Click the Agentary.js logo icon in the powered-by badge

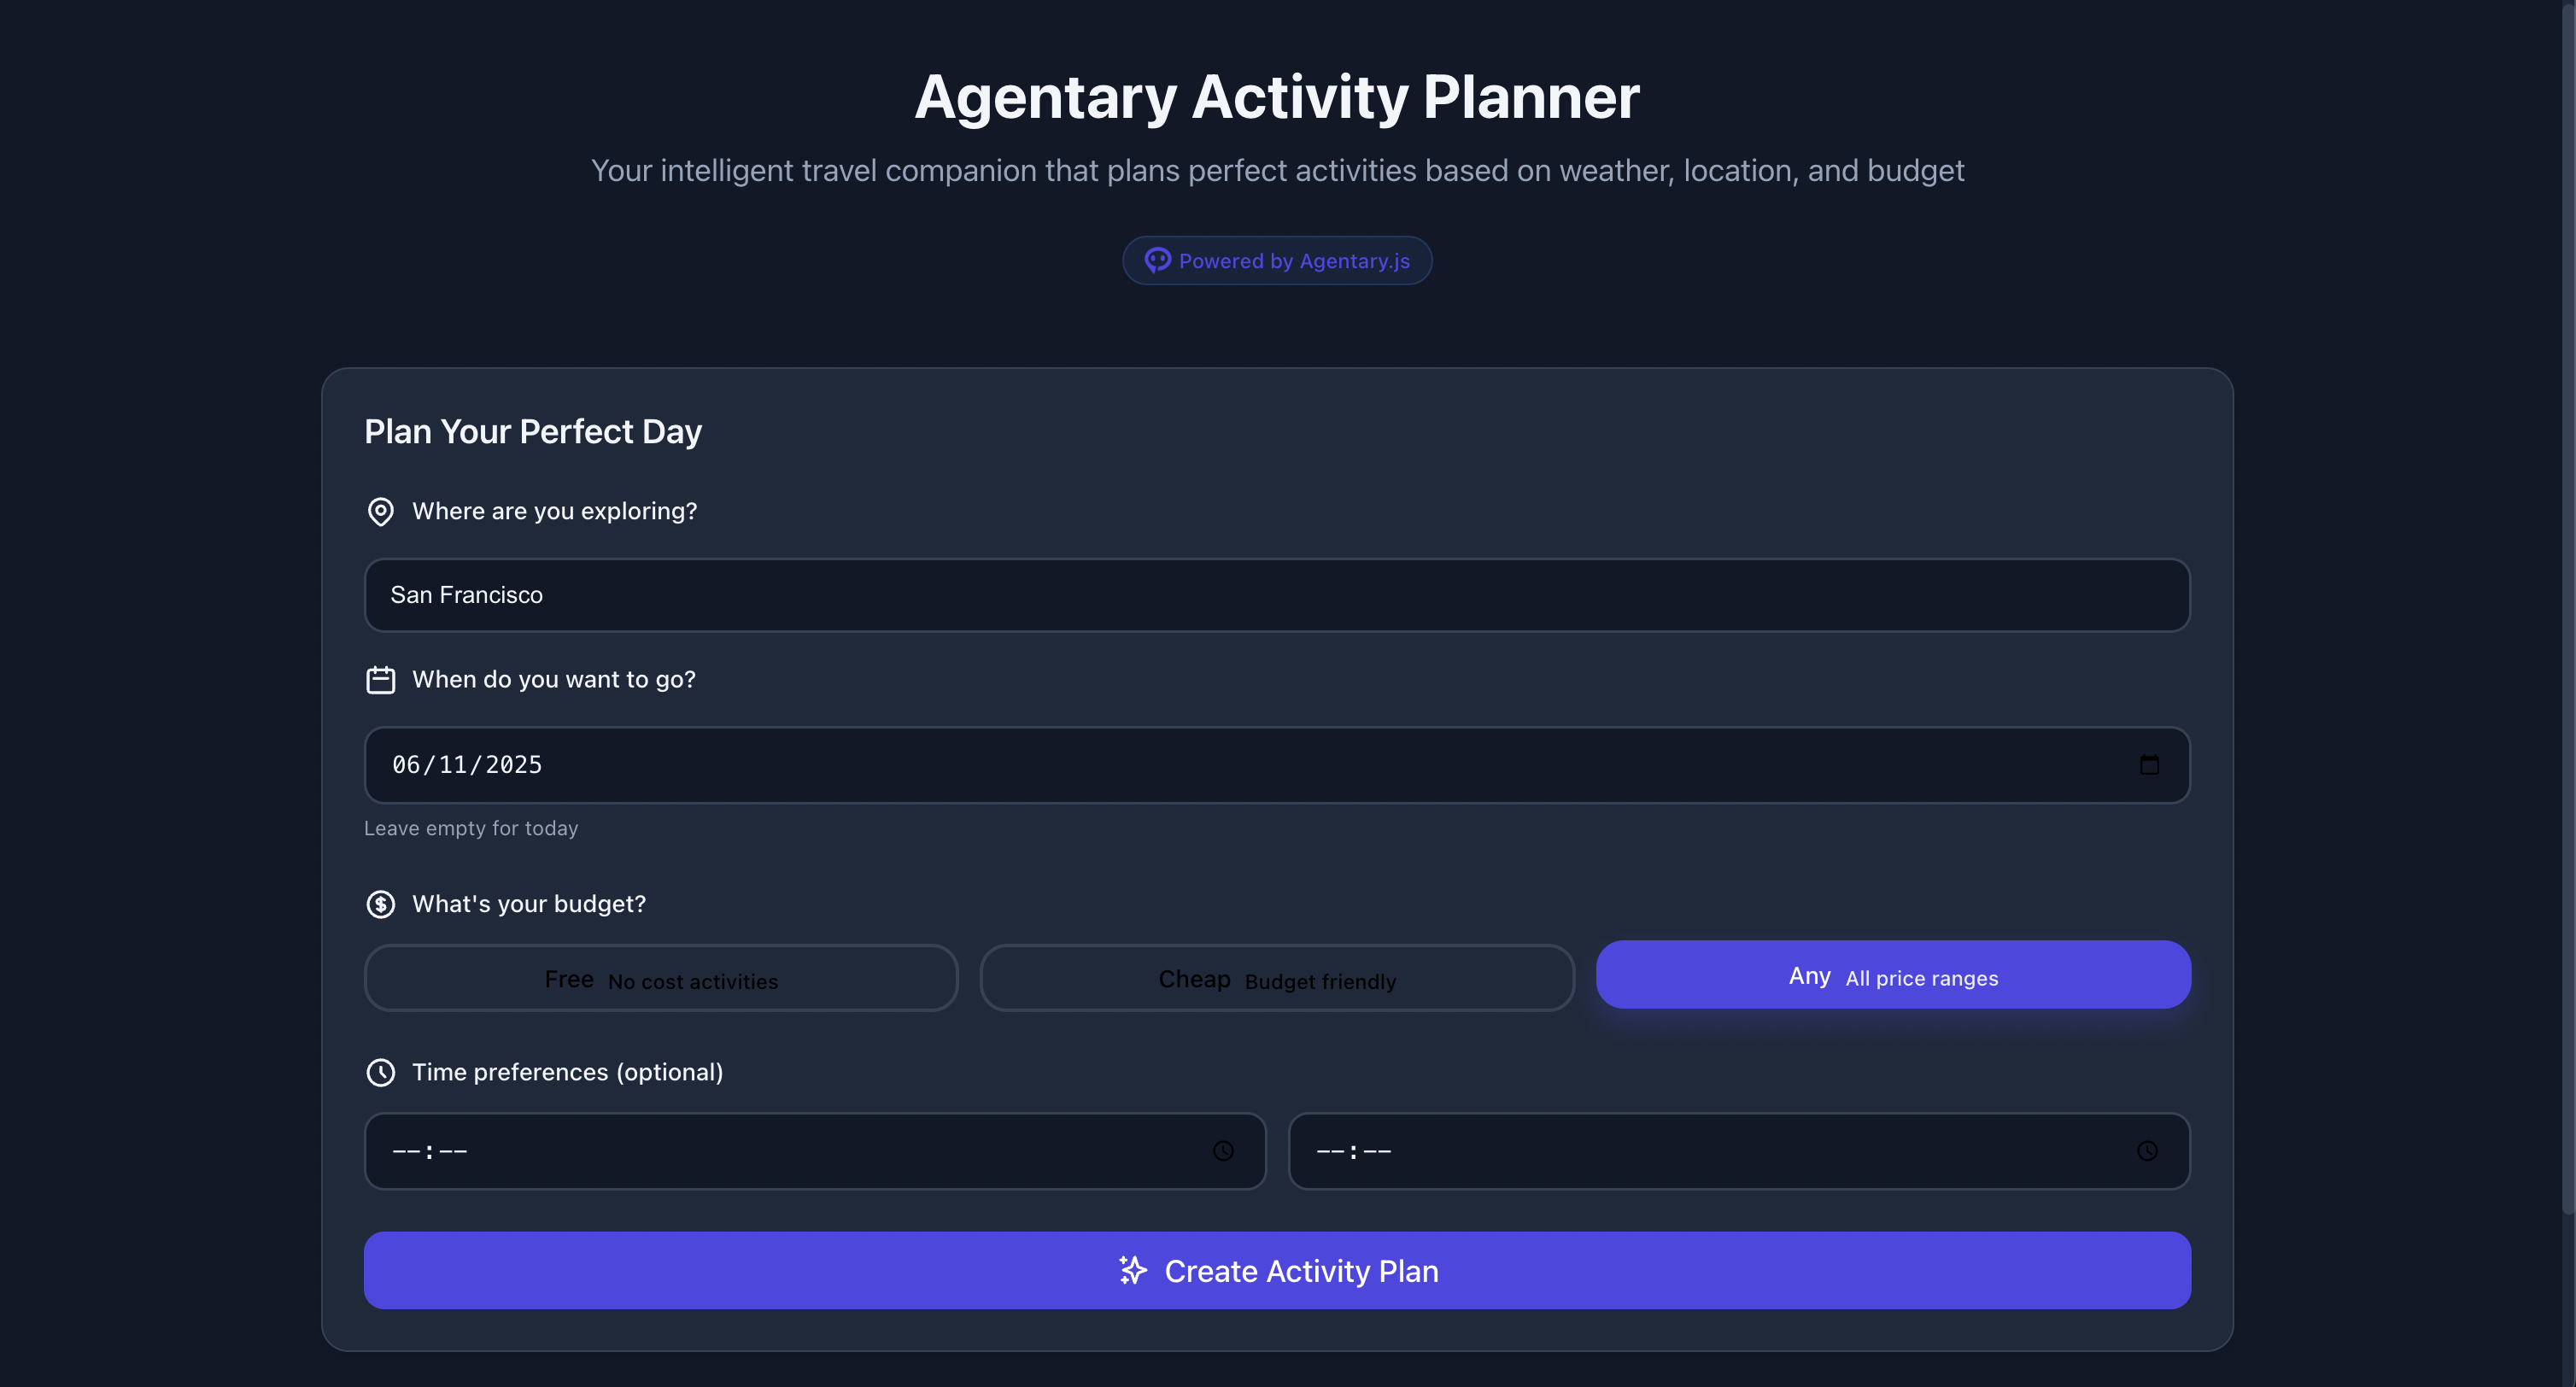pyautogui.click(x=1157, y=260)
